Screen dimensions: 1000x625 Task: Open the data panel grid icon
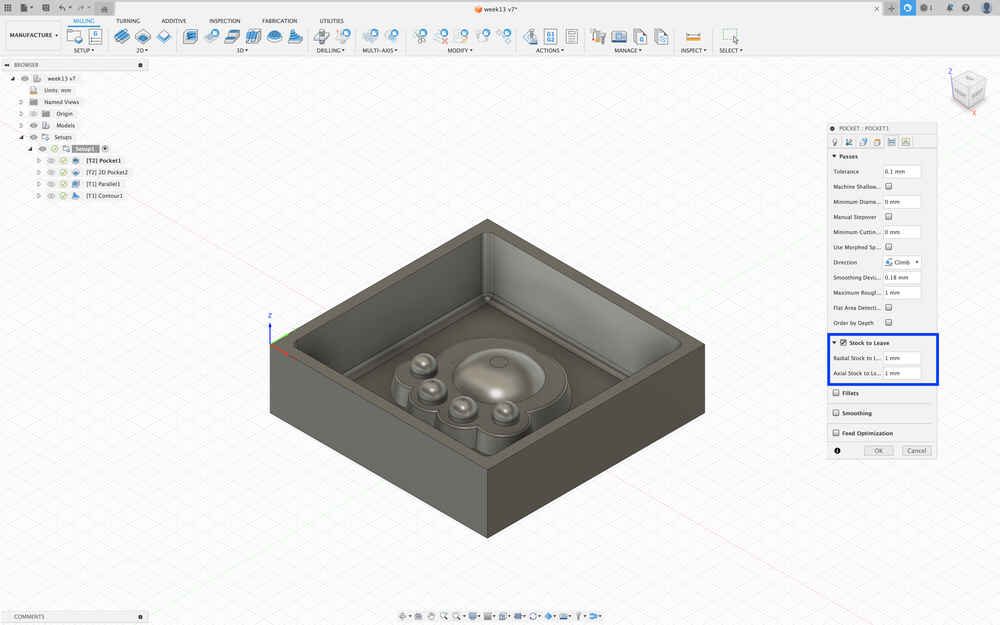8,8
